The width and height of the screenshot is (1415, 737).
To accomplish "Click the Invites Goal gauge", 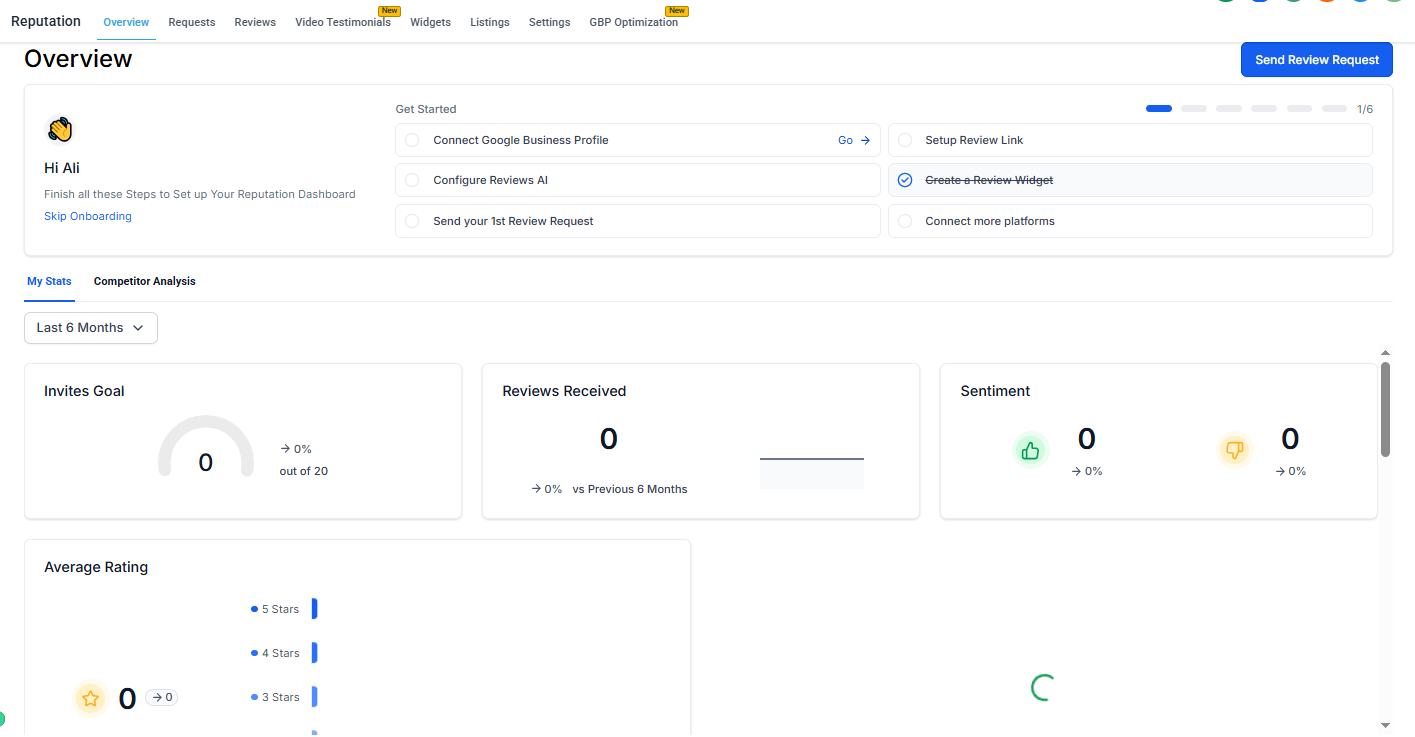I will tap(206, 448).
